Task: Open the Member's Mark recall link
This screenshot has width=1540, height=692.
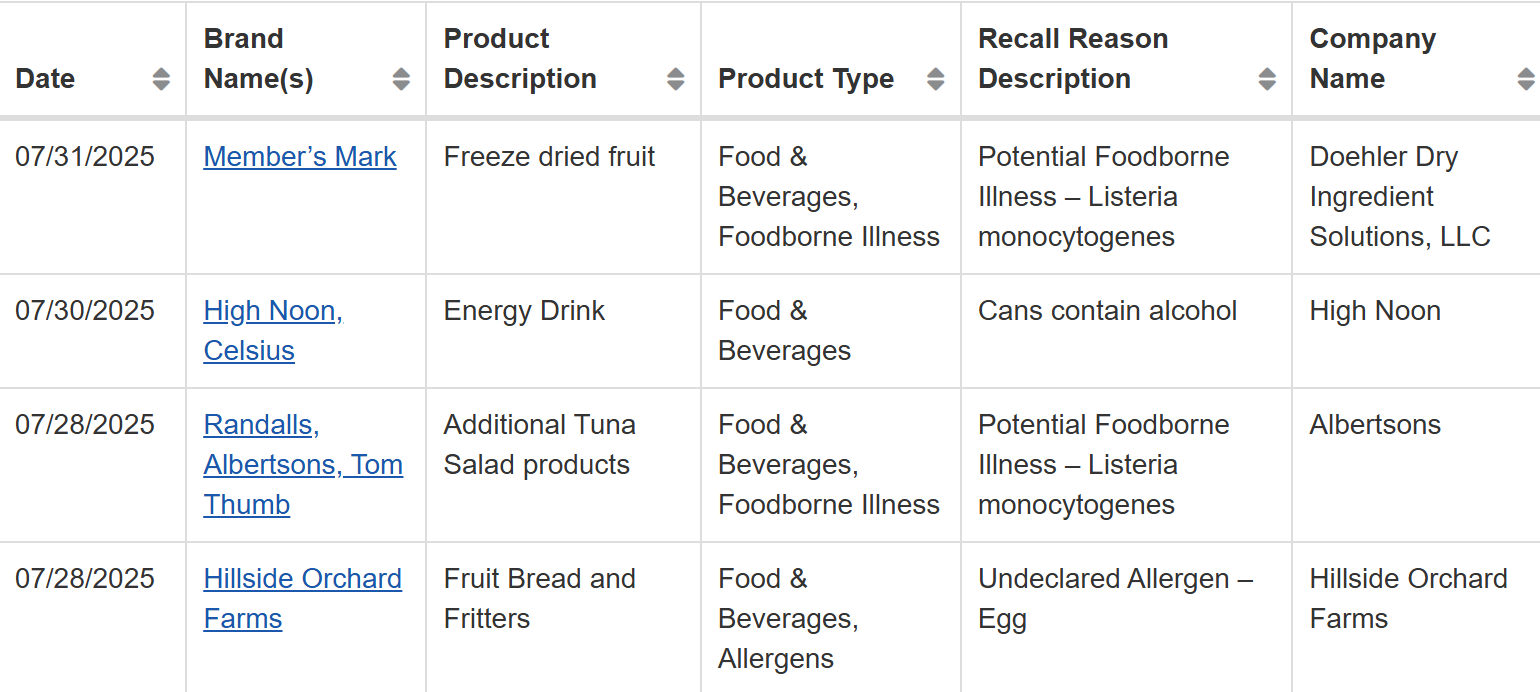Action: tap(300, 157)
